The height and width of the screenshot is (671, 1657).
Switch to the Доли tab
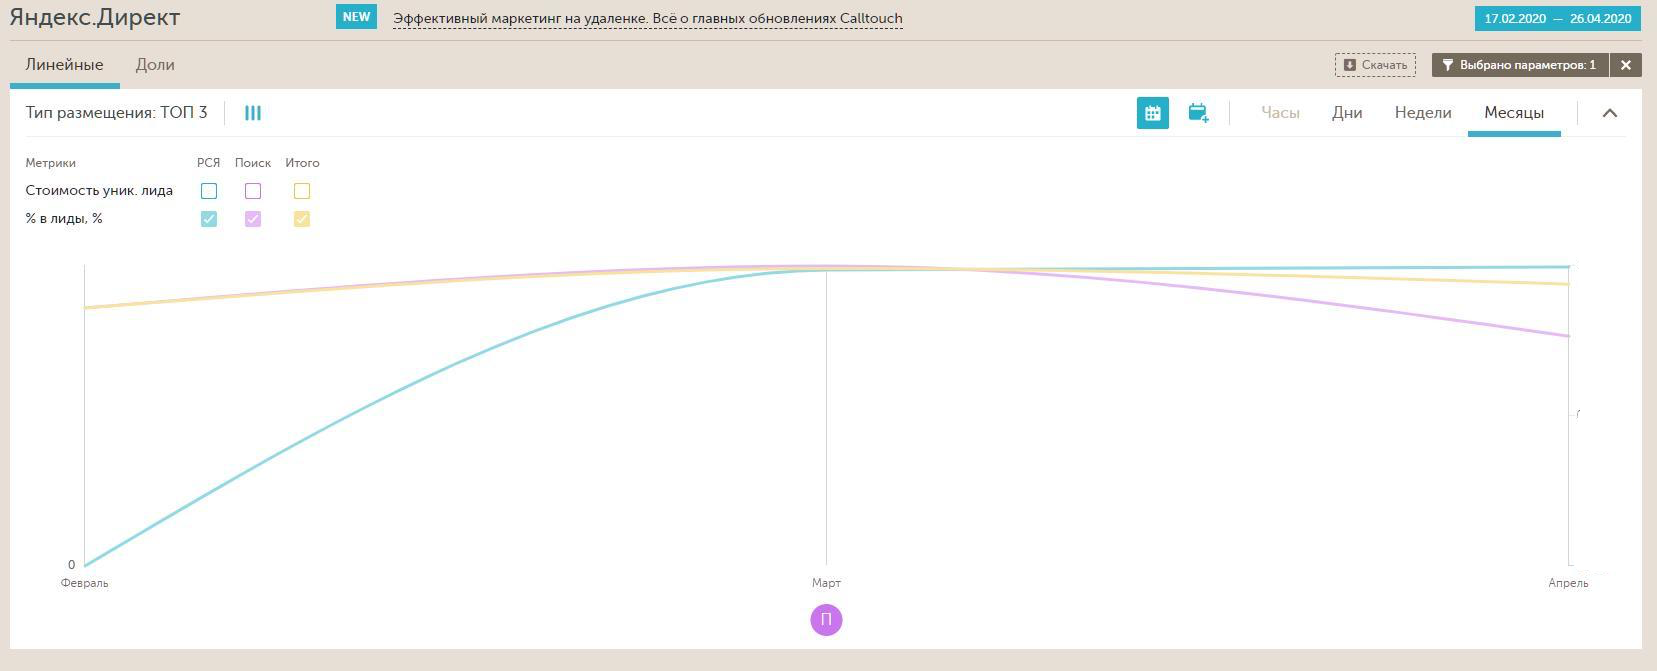pyautogui.click(x=155, y=65)
